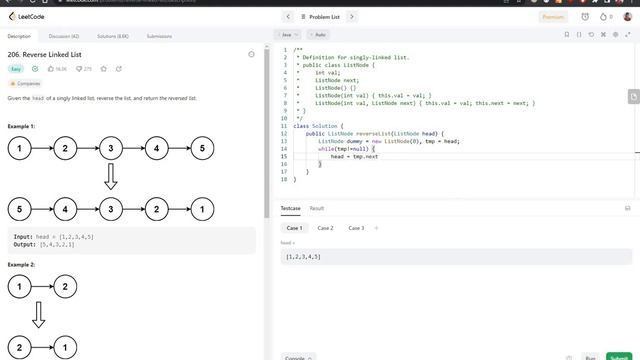Click the Run button
The width and height of the screenshot is (640, 360).
pyautogui.click(x=591, y=357)
